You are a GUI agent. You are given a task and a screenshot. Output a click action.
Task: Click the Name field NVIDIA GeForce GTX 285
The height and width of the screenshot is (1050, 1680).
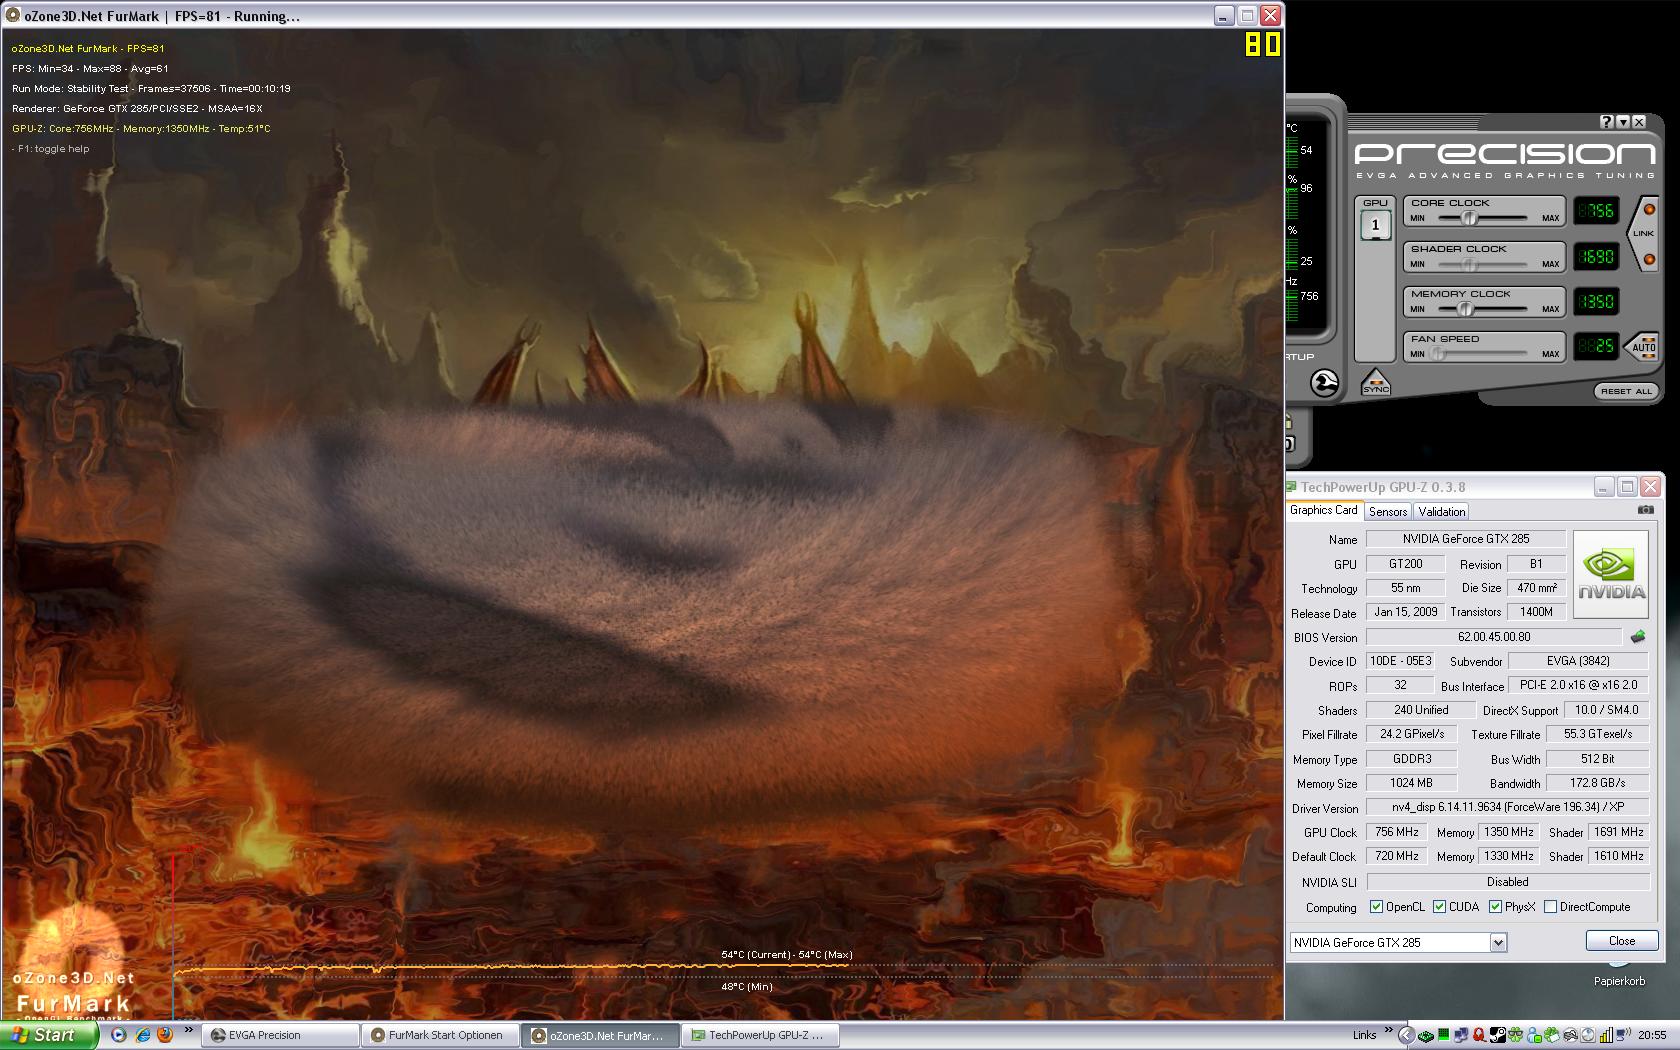1466,539
